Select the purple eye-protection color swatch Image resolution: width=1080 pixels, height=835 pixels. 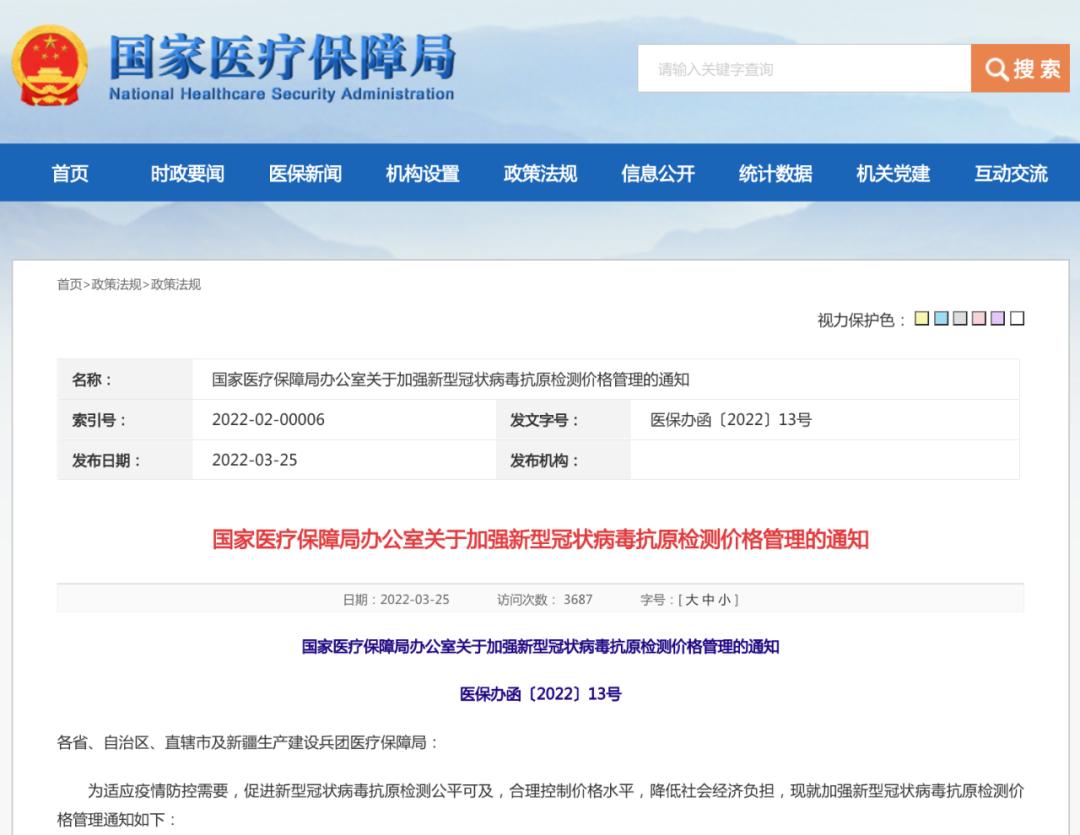(998, 318)
